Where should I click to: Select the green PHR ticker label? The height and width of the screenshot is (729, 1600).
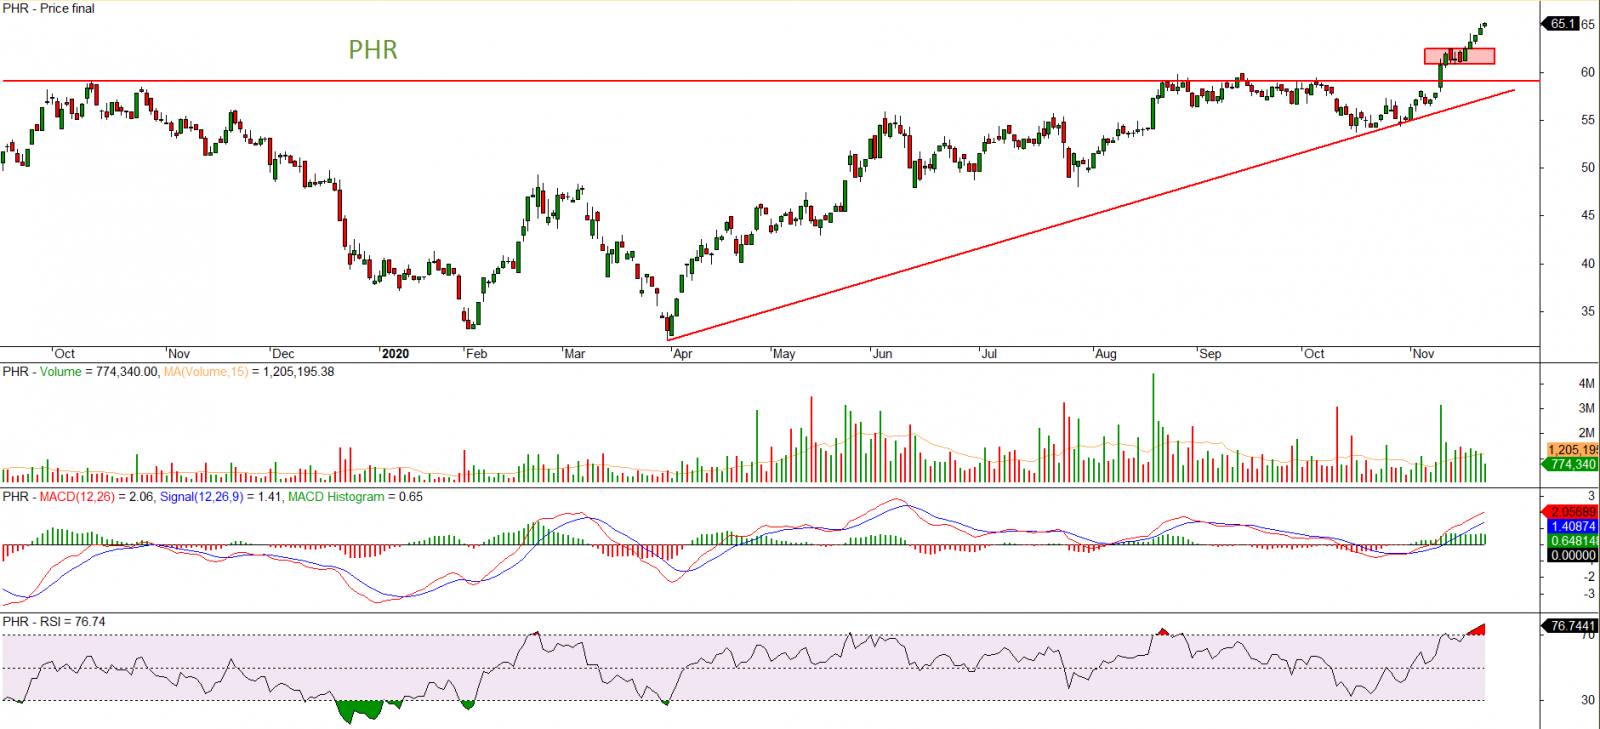[x=373, y=50]
